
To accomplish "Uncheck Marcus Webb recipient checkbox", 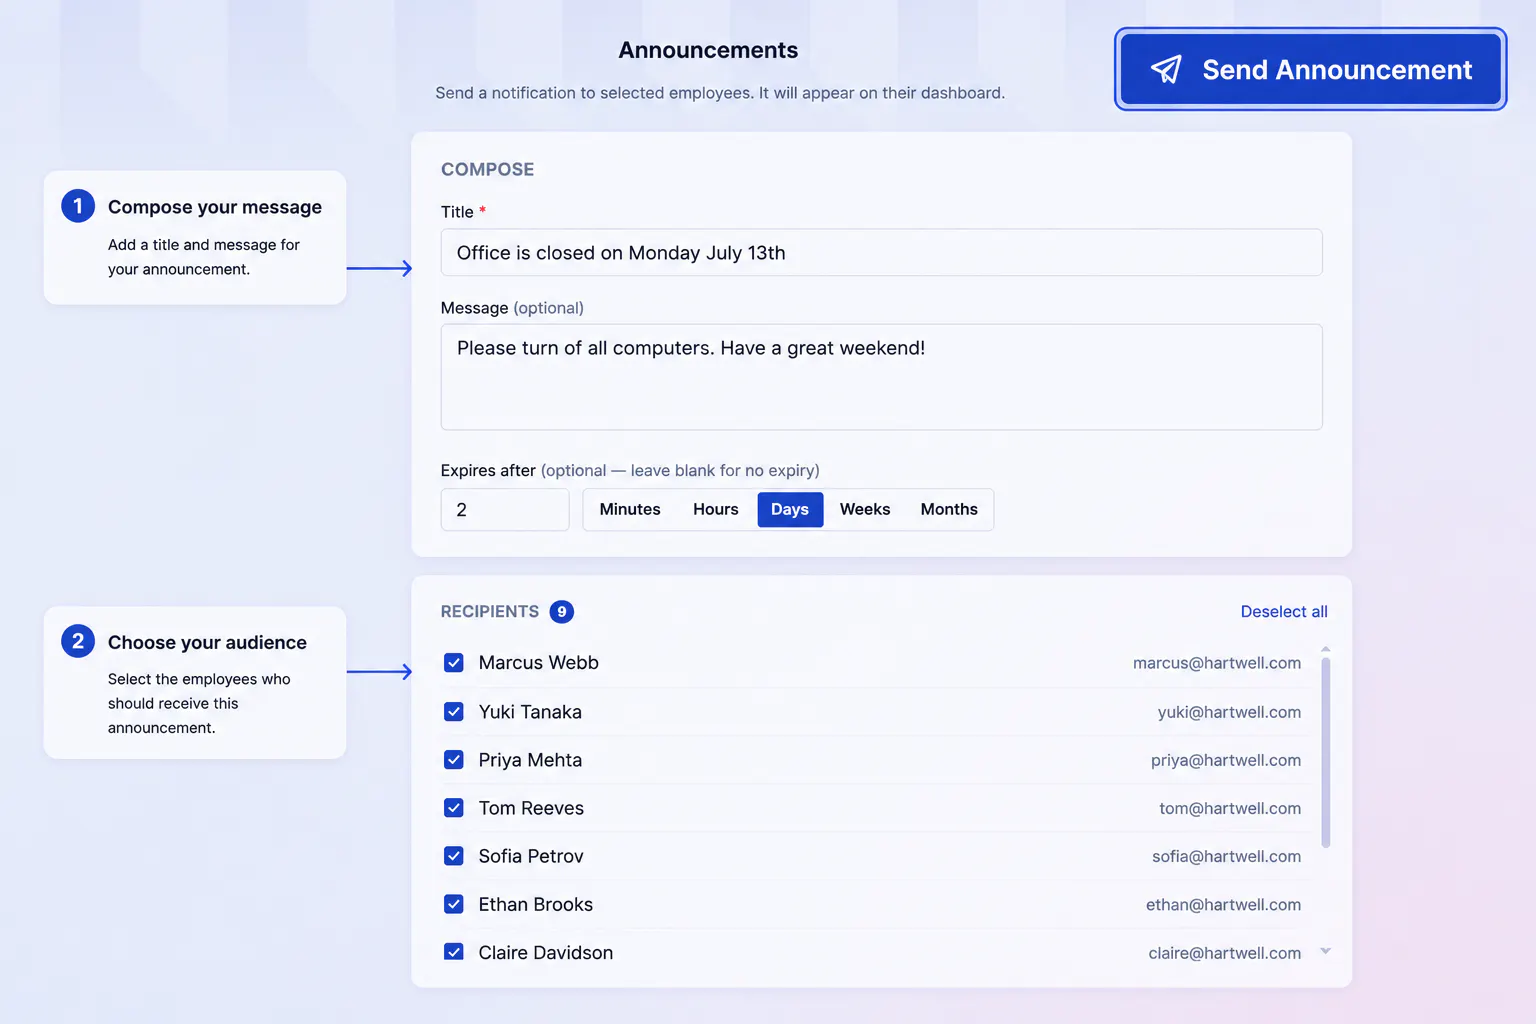I will tap(454, 663).
